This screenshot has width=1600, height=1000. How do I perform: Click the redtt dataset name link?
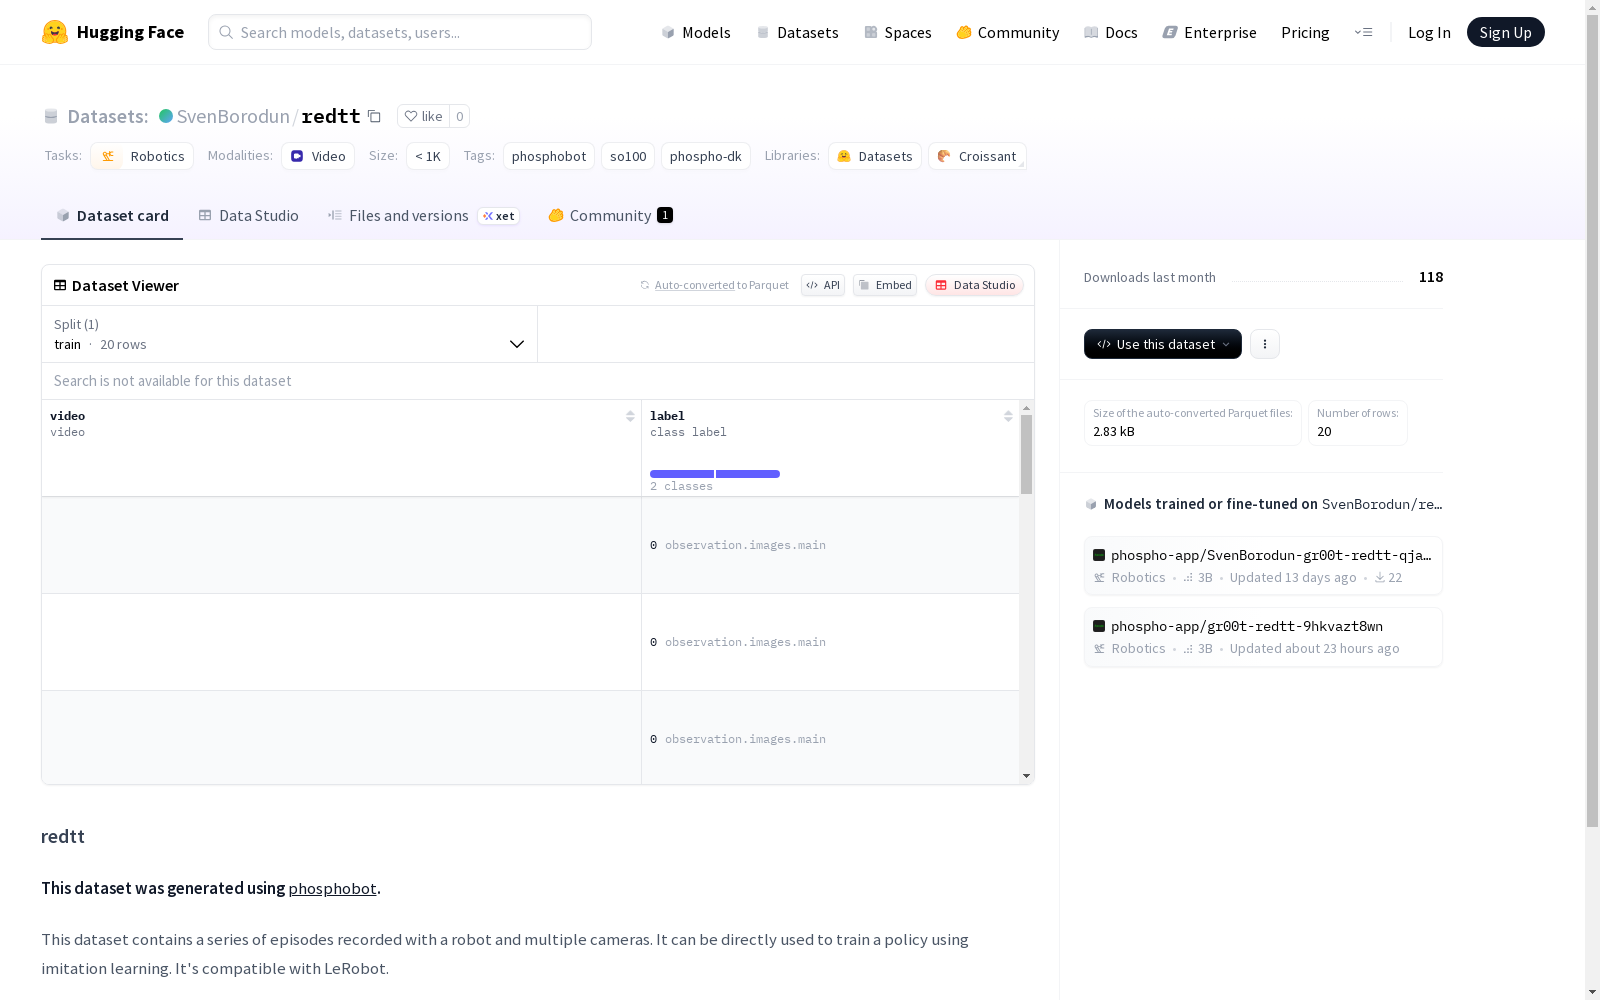coord(331,116)
